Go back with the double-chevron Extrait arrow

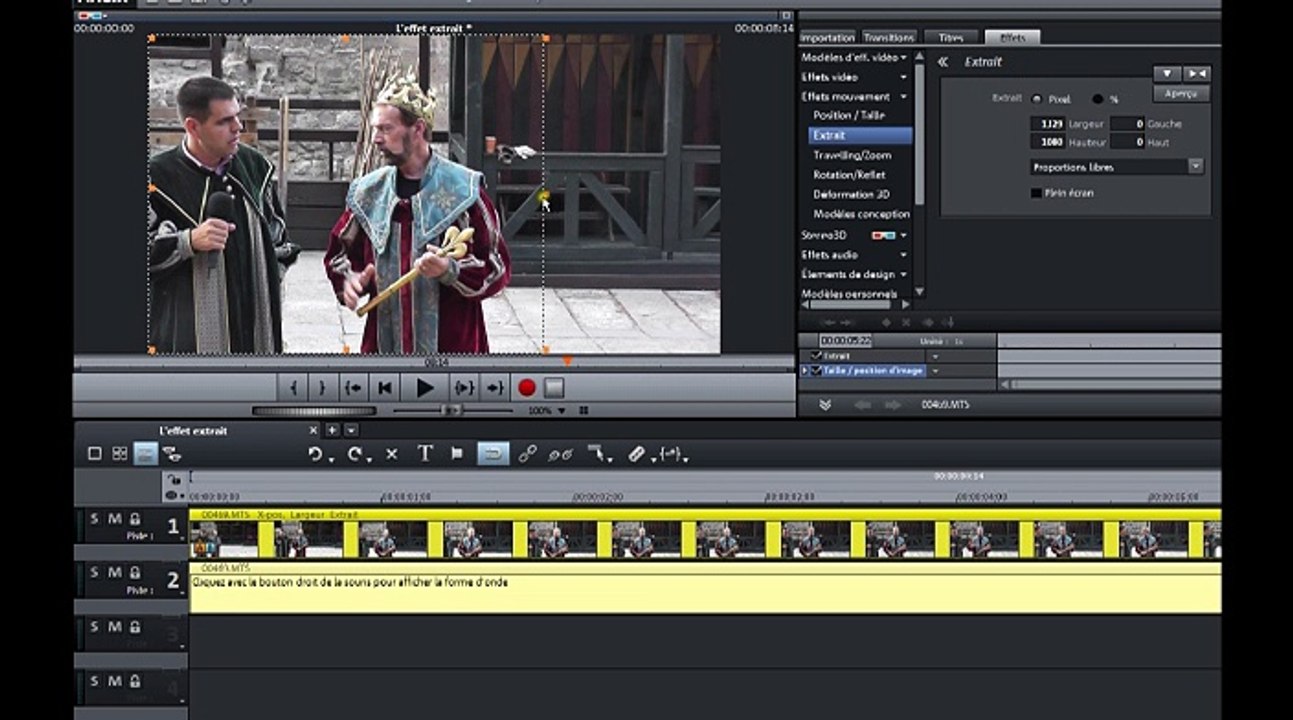click(x=942, y=62)
